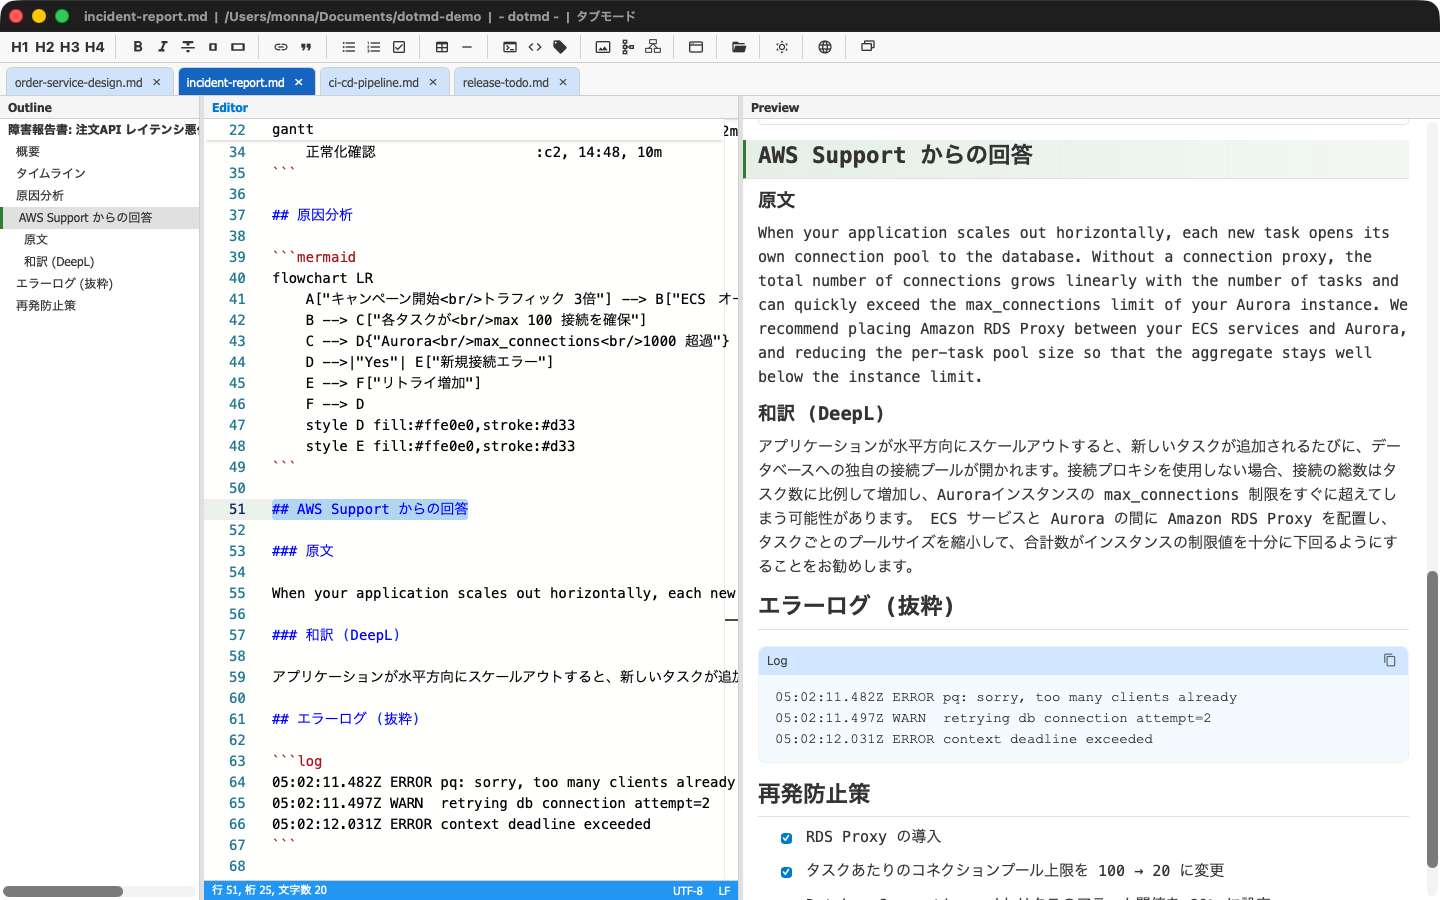Jump to 概要 in the outline
1440x900 pixels.
pyautogui.click(x=28, y=152)
